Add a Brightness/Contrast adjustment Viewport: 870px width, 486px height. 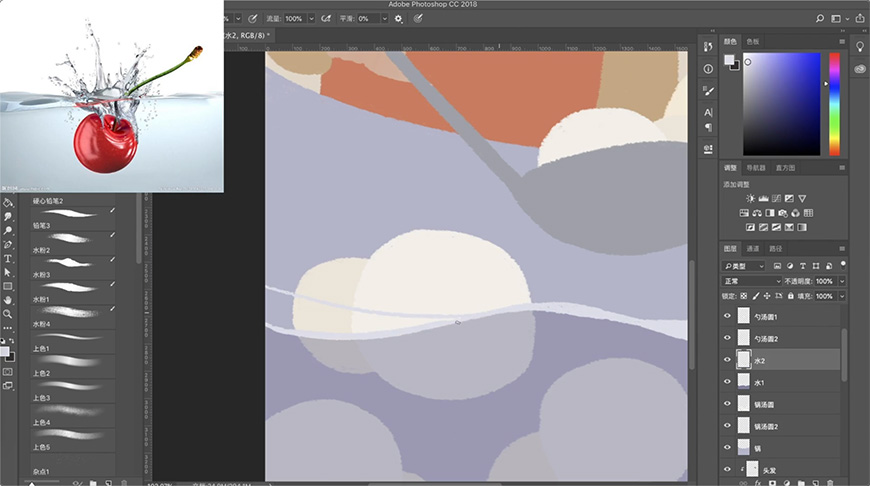750,199
